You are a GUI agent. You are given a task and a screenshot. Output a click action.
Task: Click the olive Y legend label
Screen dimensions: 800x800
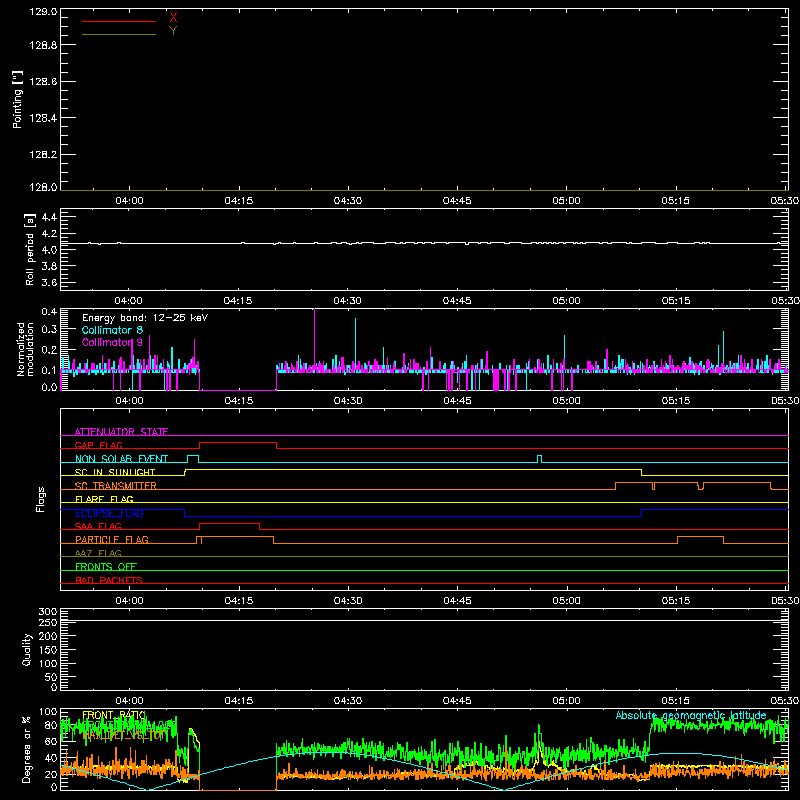click(x=173, y=31)
